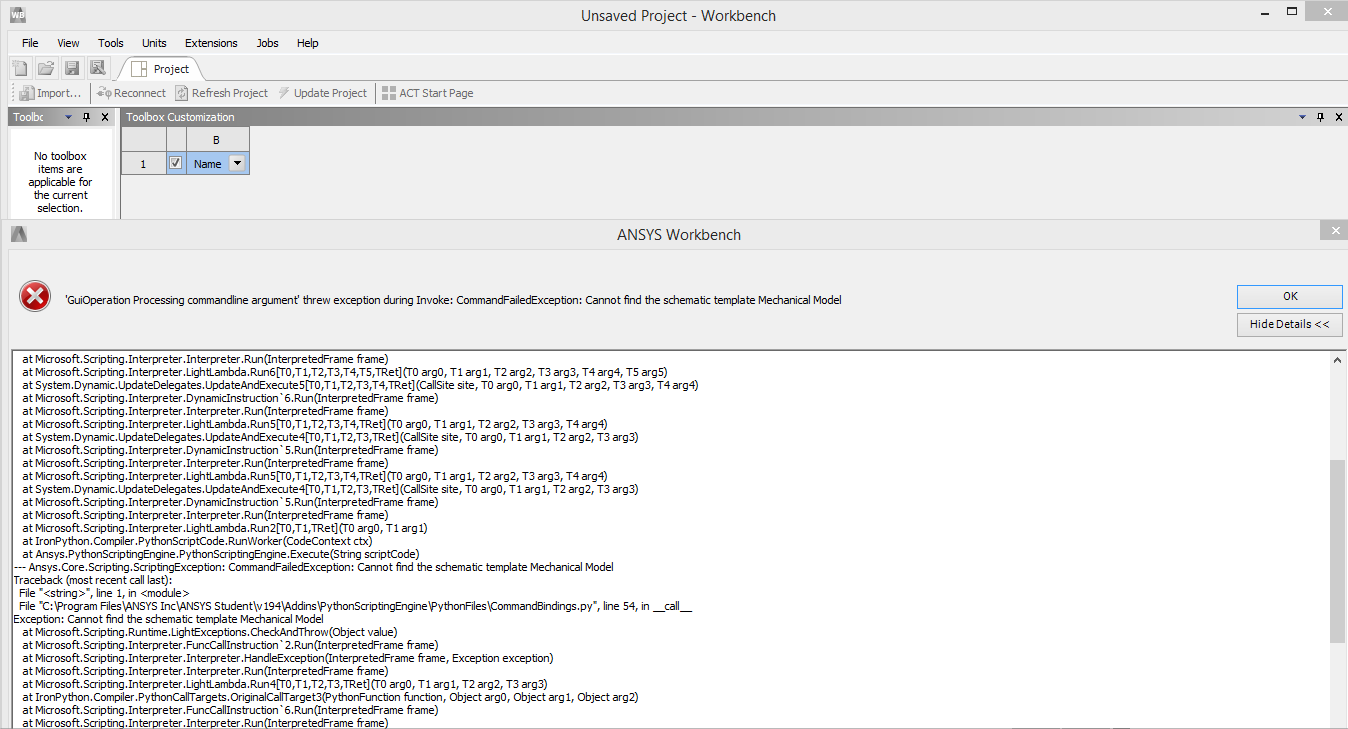Viewport: 1348px width, 729px height.
Task: Open the Jobs menu
Action: [268, 43]
